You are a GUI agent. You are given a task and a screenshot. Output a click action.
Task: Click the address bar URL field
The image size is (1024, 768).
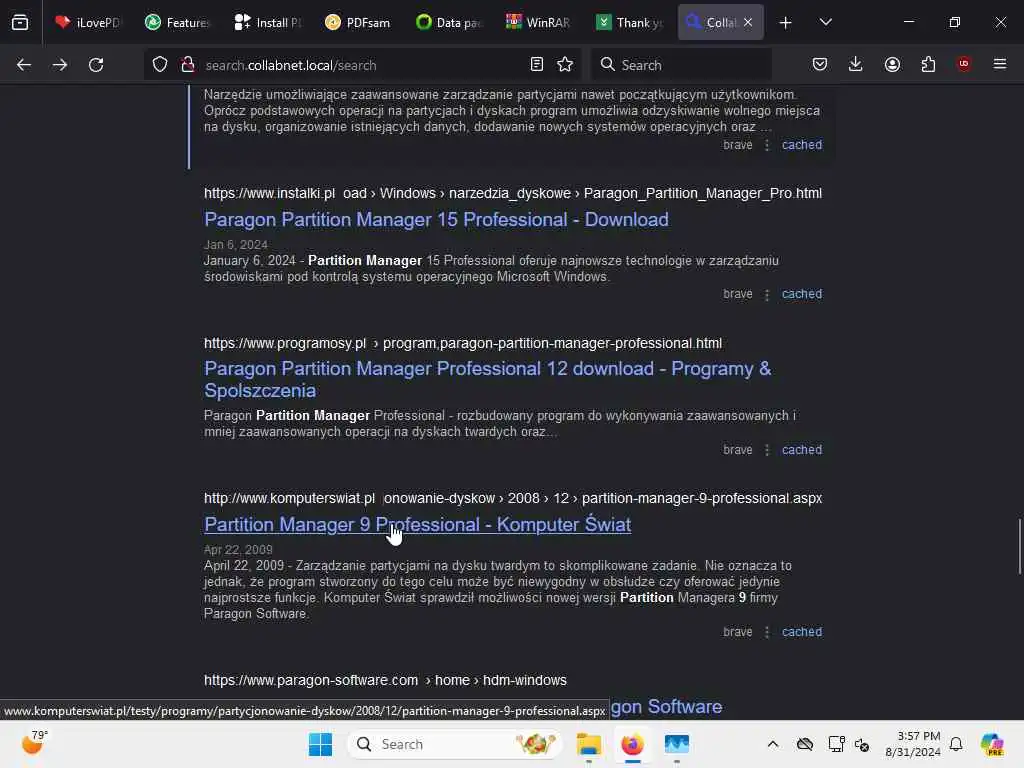pos(362,65)
